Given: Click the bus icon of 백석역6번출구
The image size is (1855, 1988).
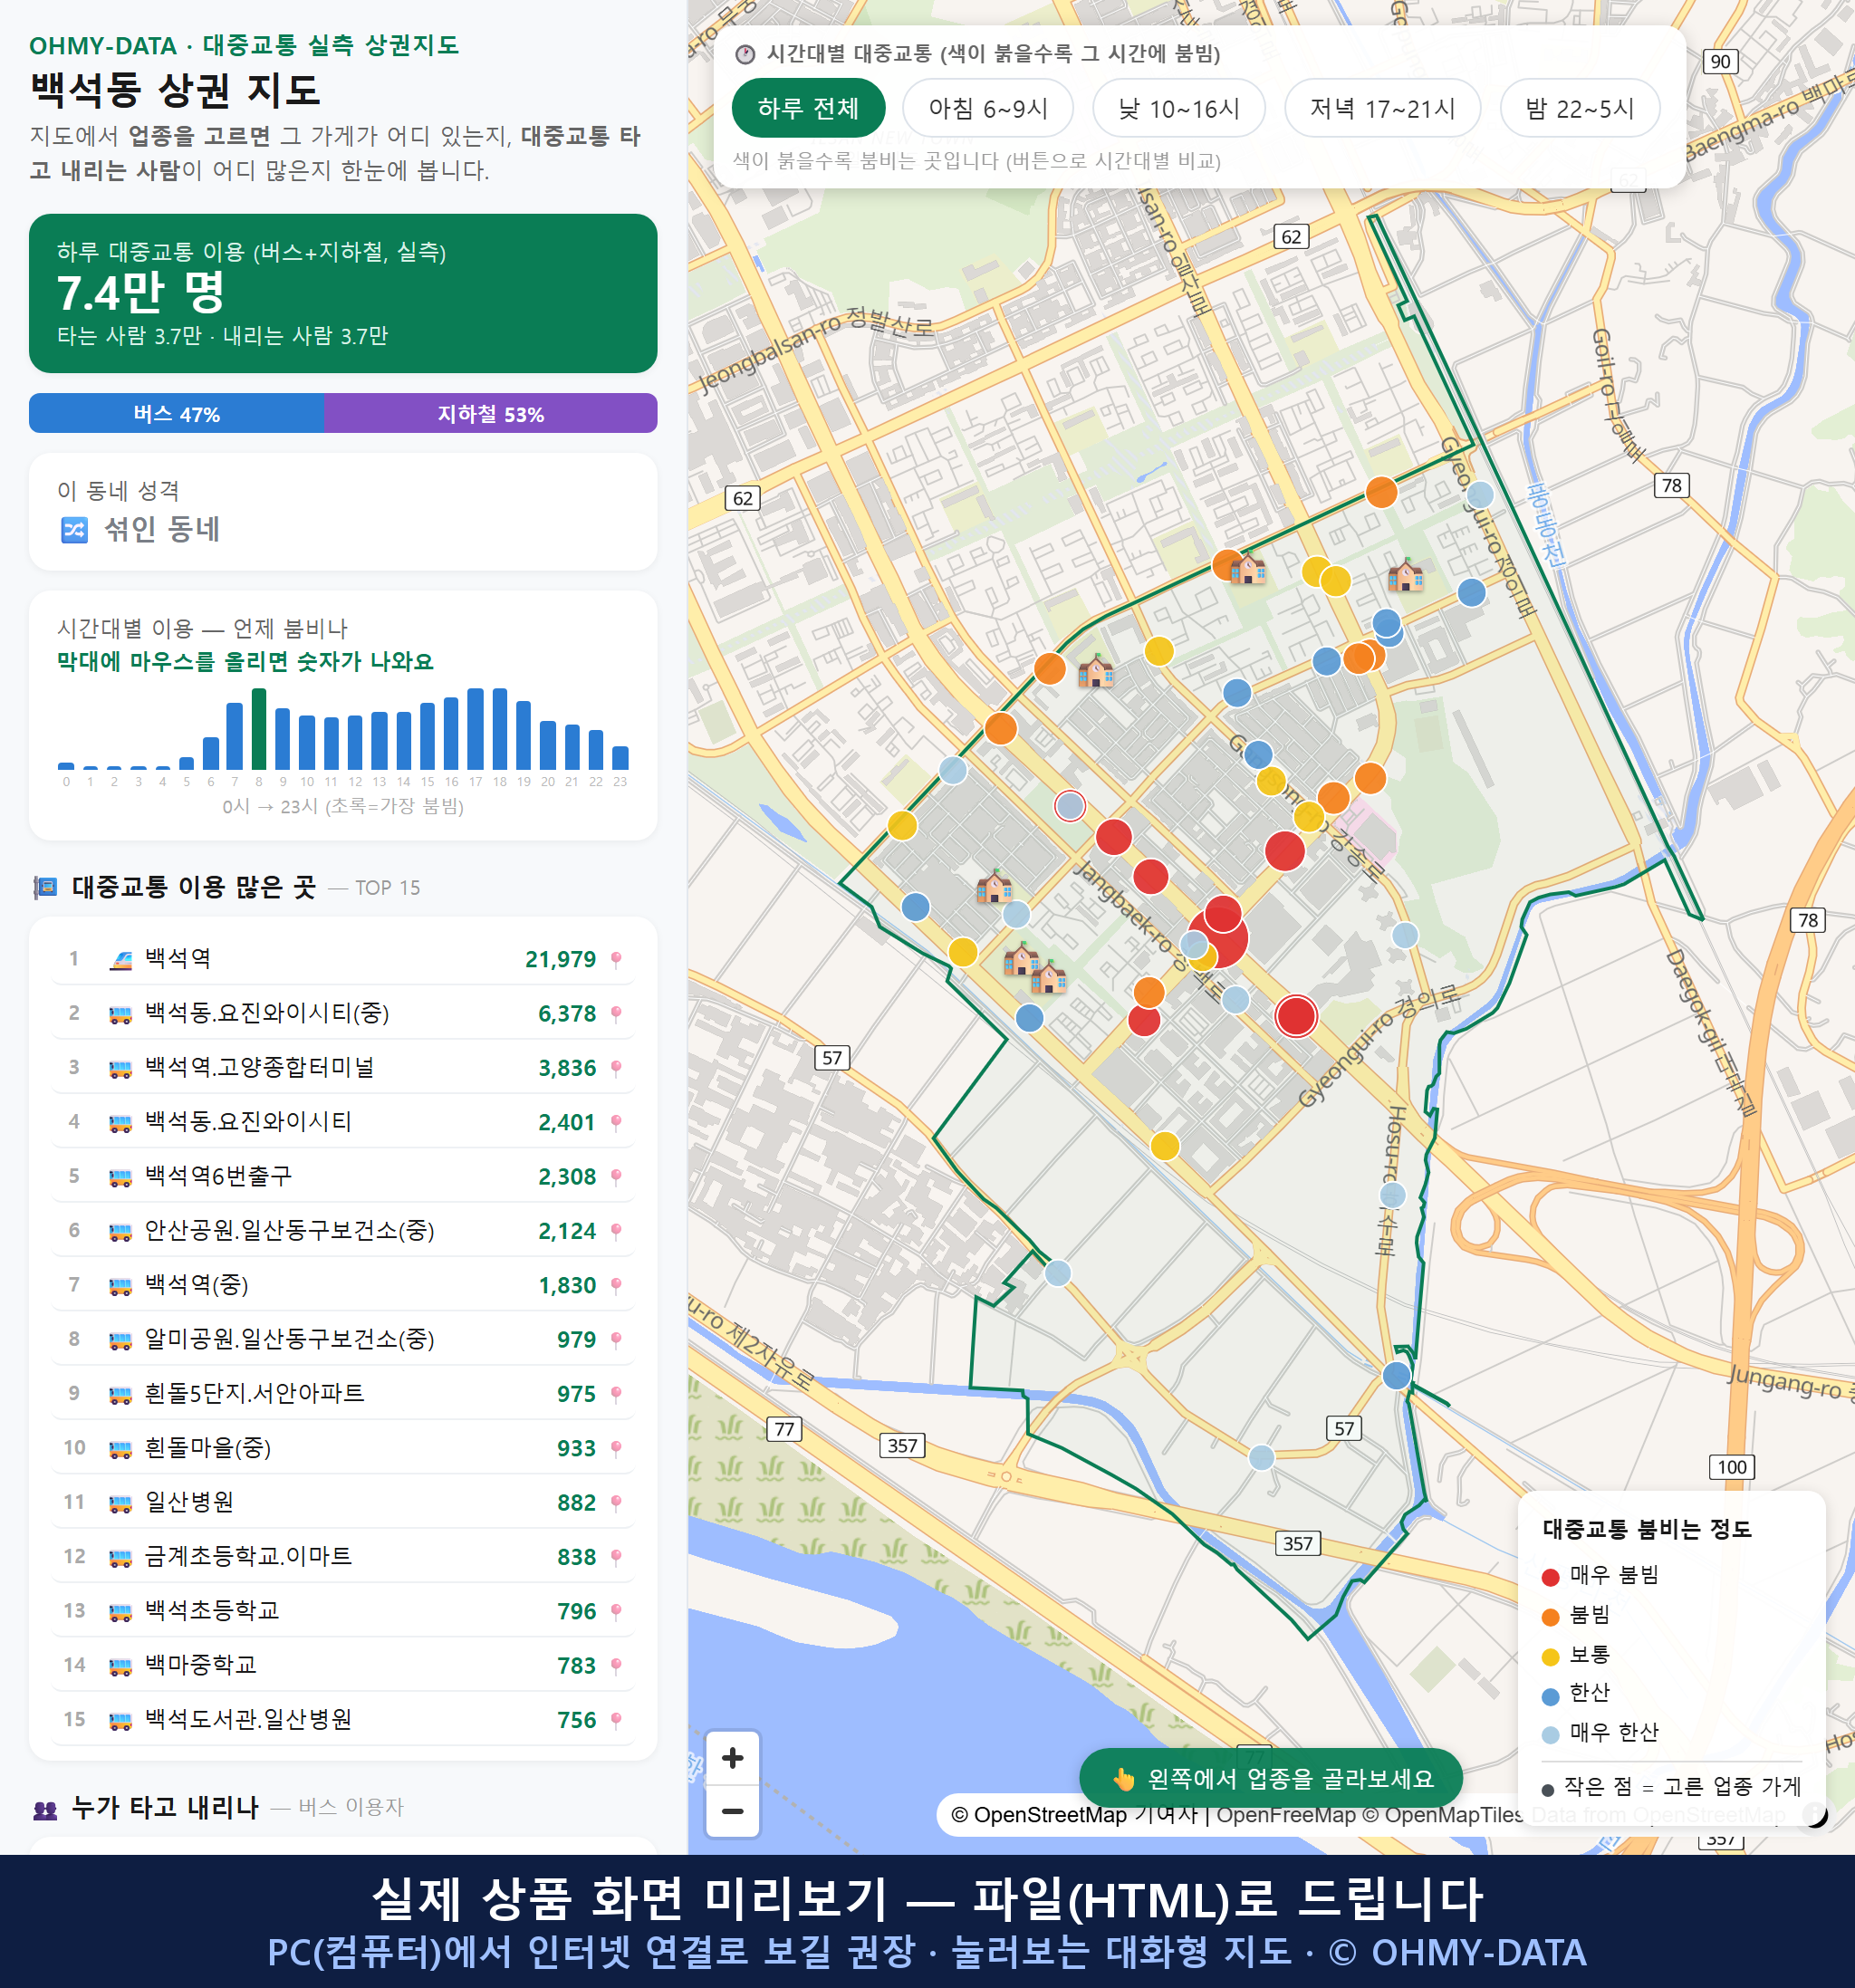Looking at the screenshot, I should (x=121, y=1177).
